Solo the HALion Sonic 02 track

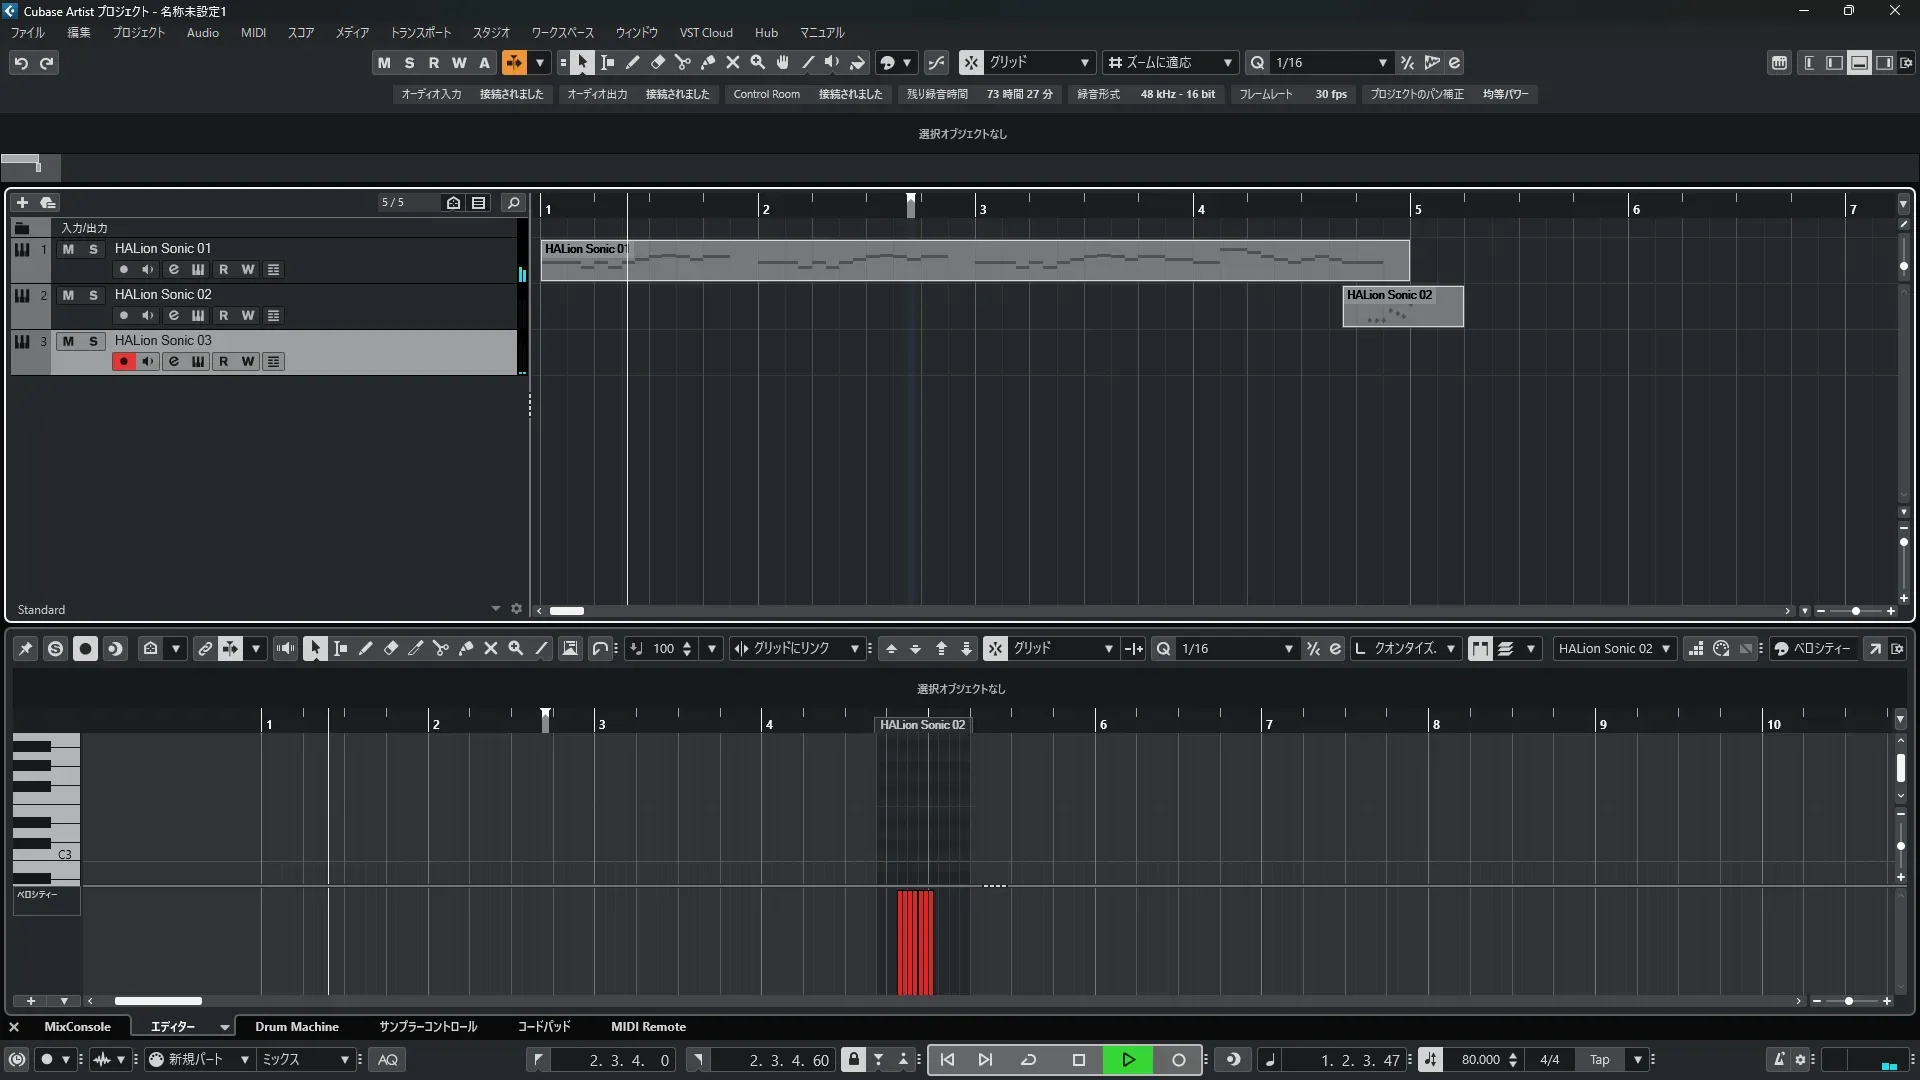pyautogui.click(x=93, y=295)
